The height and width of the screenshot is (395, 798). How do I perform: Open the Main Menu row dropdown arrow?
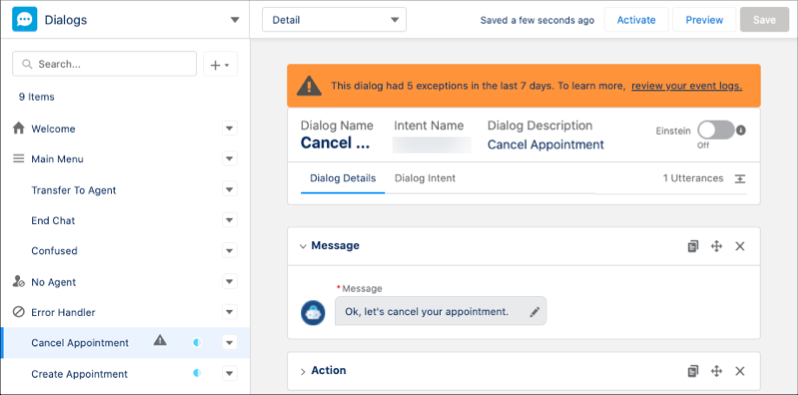click(x=230, y=159)
